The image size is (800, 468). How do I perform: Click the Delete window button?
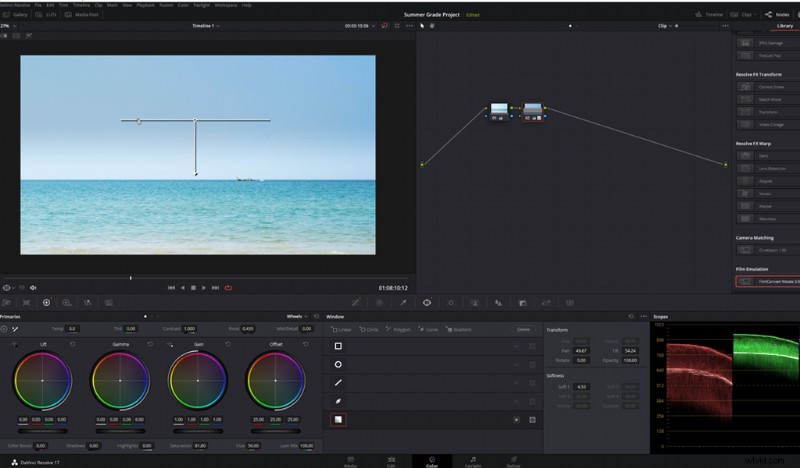point(523,330)
